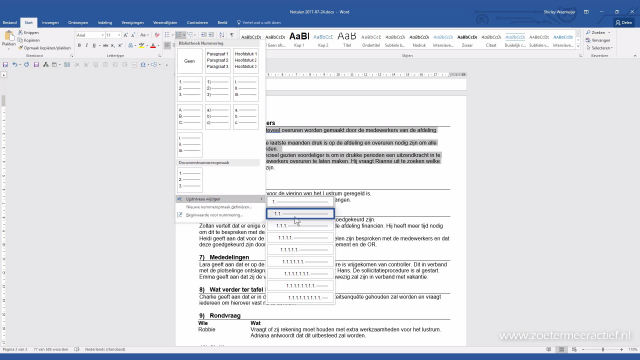Open the font size combo box

tap(113, 35)
